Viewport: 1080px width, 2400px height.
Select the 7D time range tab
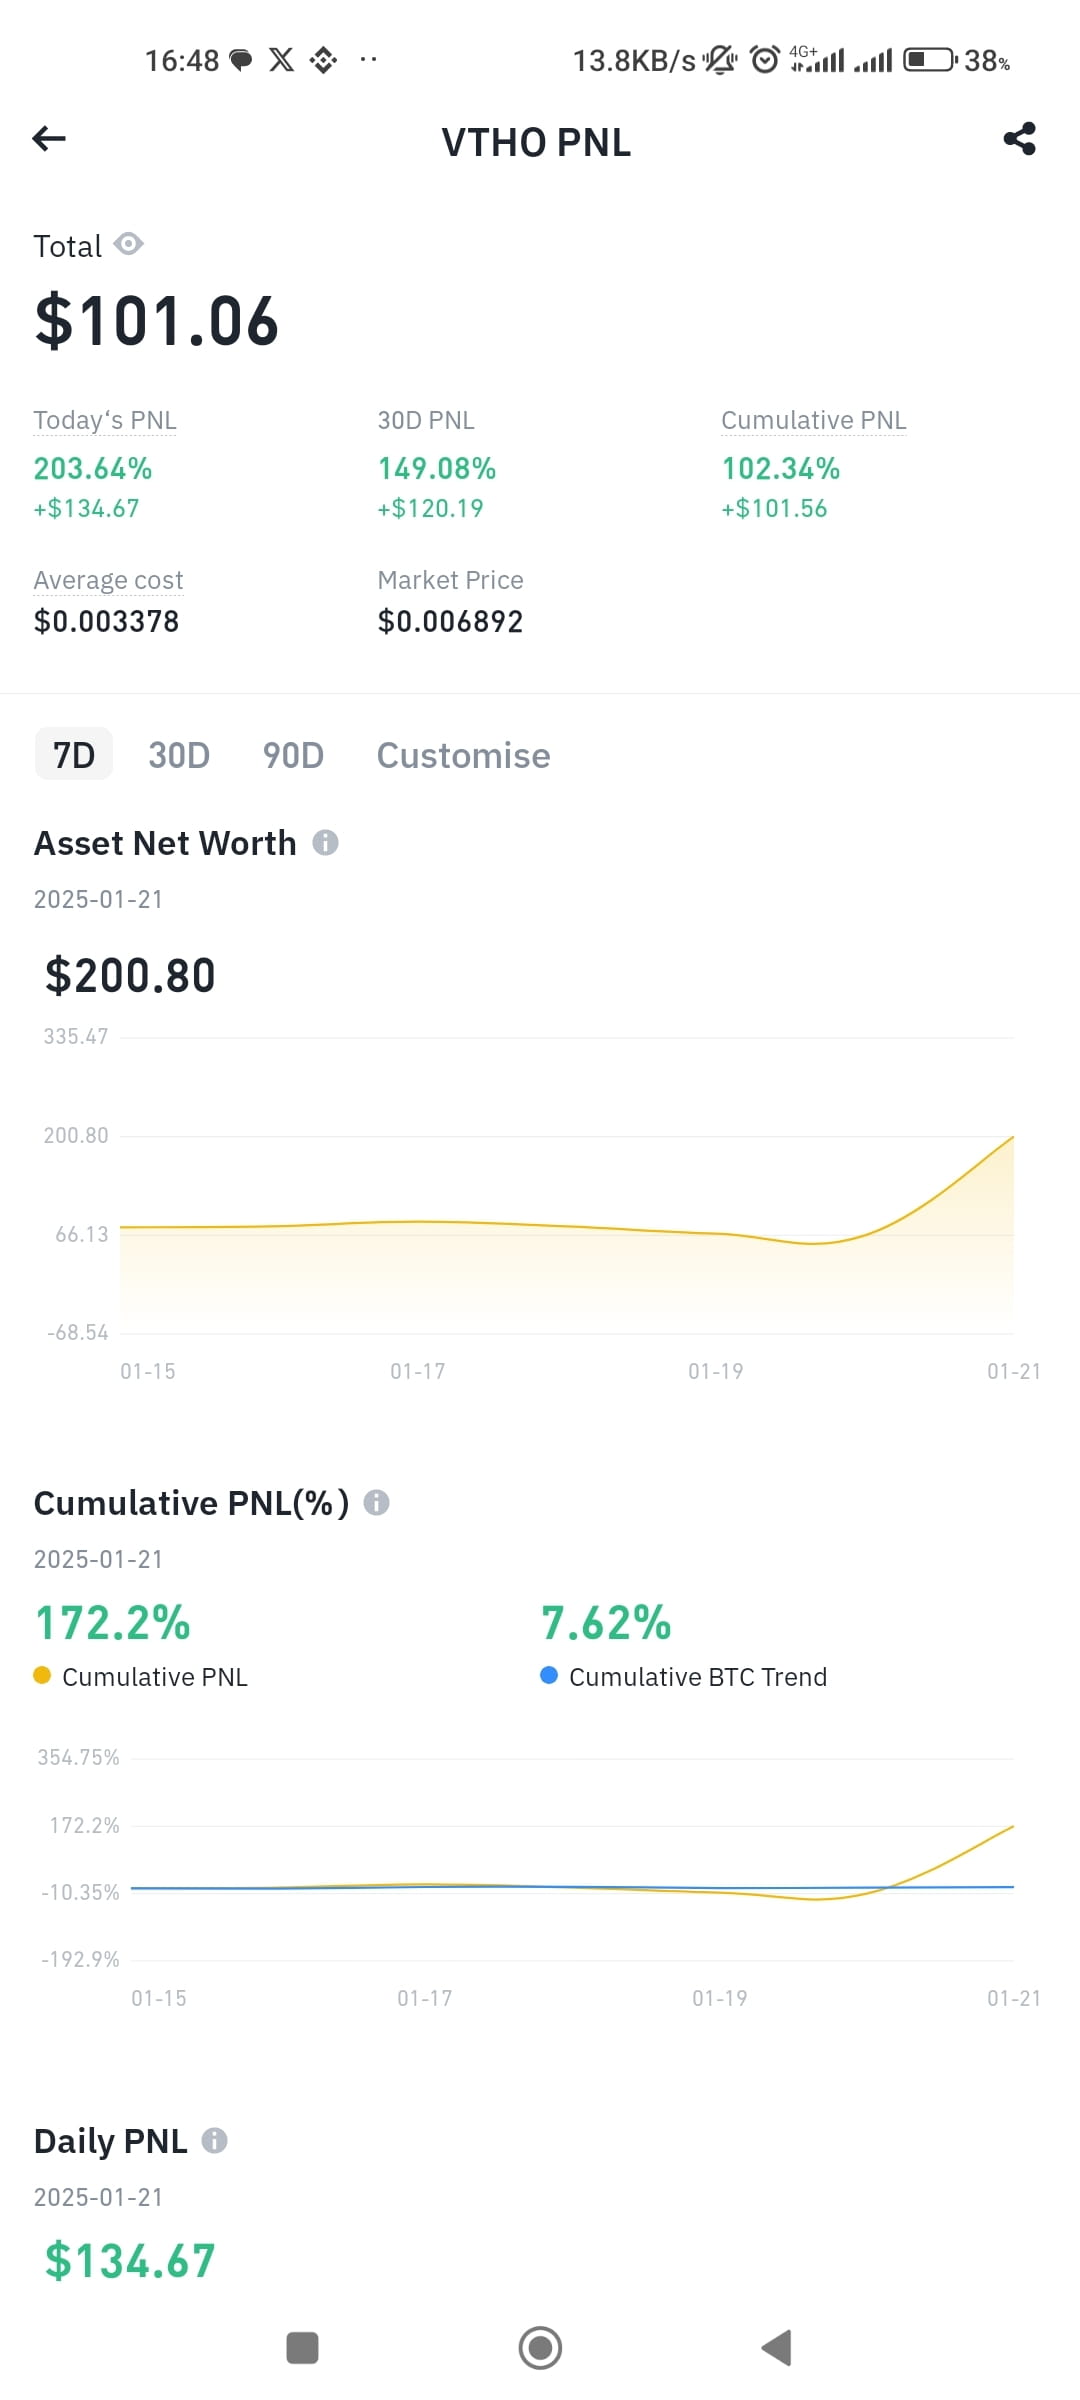(x=74, y=755)
